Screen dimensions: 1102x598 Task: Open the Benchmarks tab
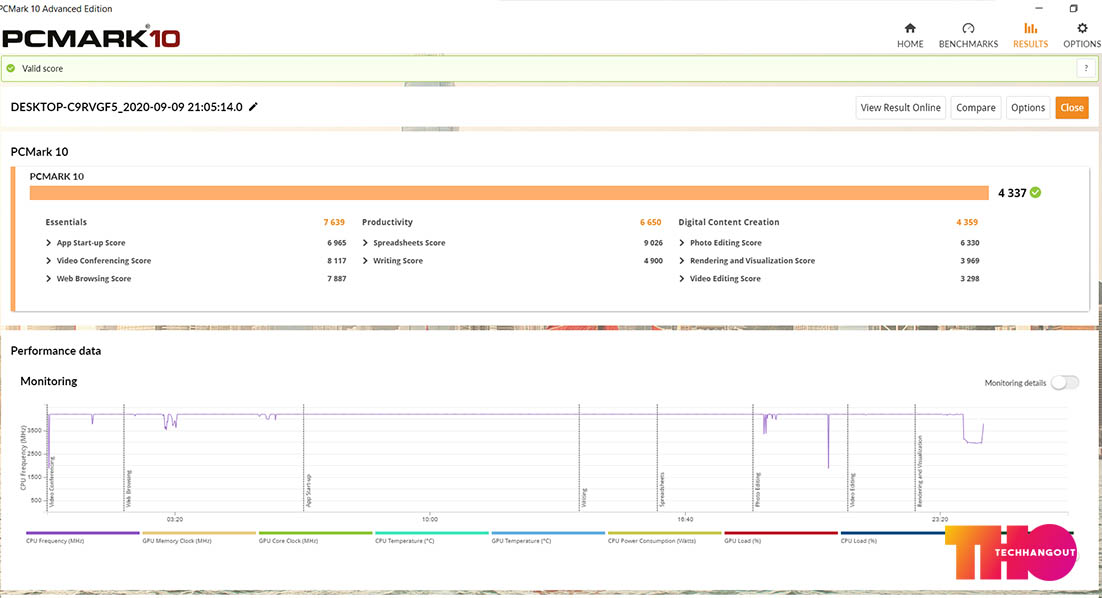[x=968, y=35]
